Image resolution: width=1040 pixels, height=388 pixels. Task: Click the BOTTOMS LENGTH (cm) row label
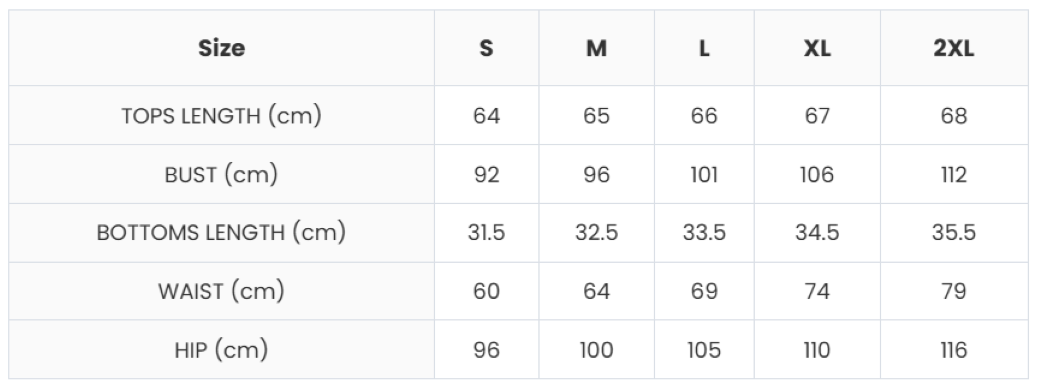tap(222, 233)
